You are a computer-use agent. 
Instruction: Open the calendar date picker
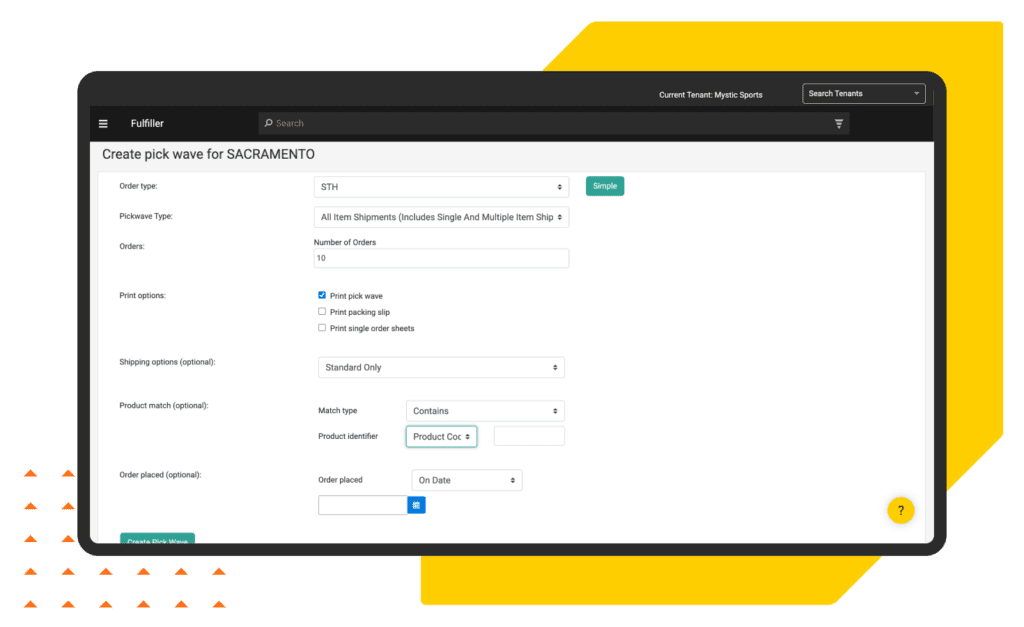[416, 505]
